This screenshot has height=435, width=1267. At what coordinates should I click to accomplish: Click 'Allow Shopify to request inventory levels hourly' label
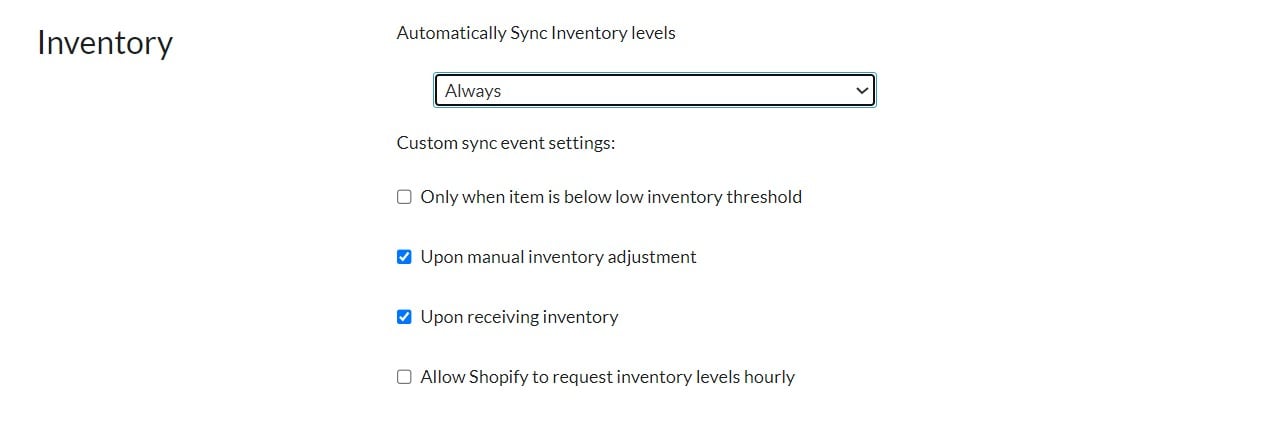click(607, 377)
